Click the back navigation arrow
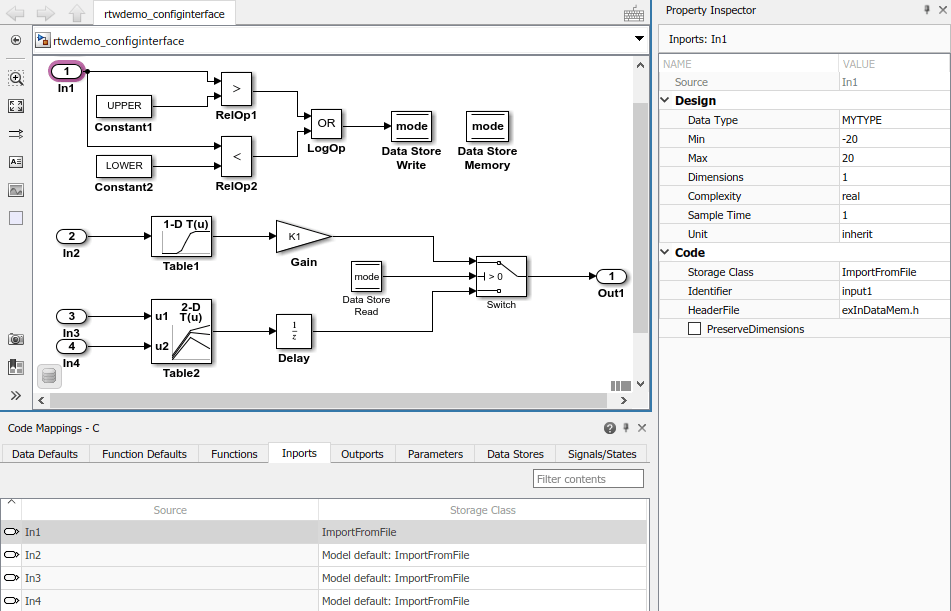This screenshot has height=611, width=951. coord(15,14)
